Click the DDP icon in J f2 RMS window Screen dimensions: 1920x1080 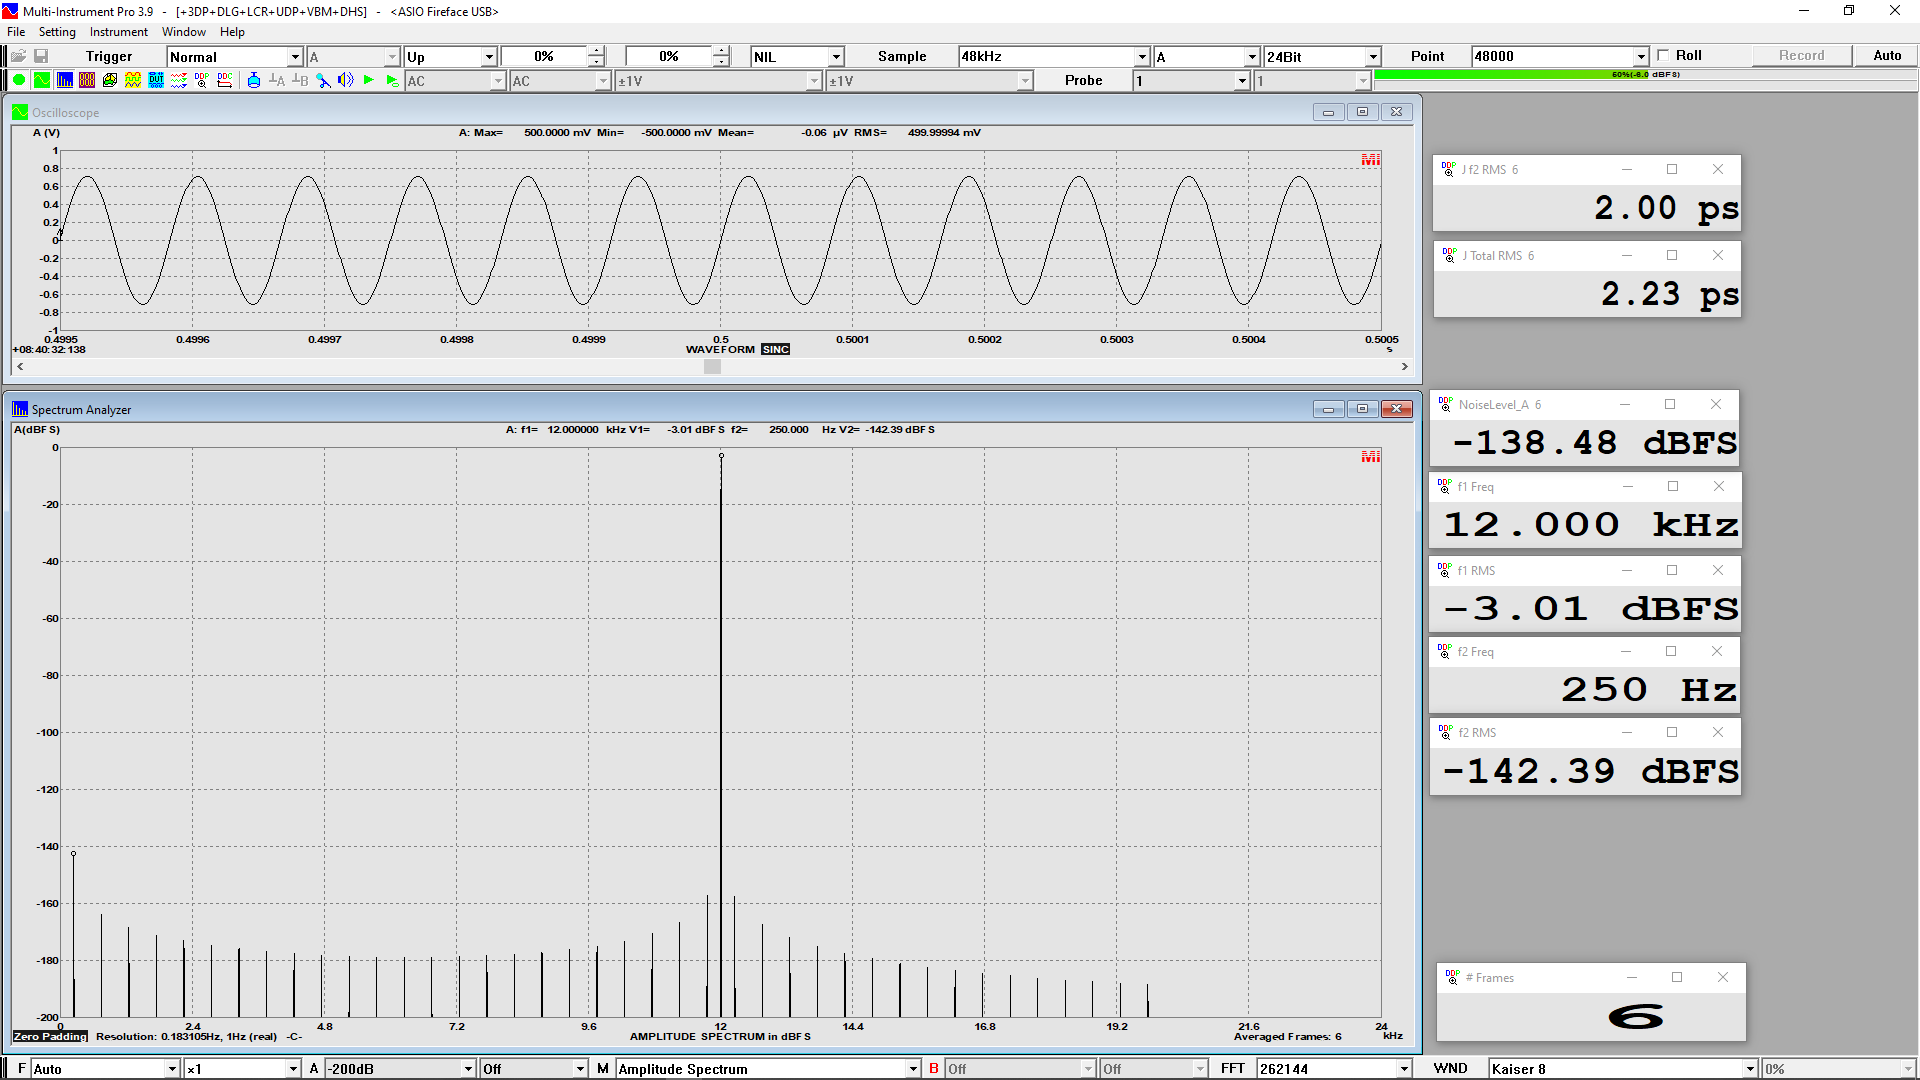coord(1449,169)
